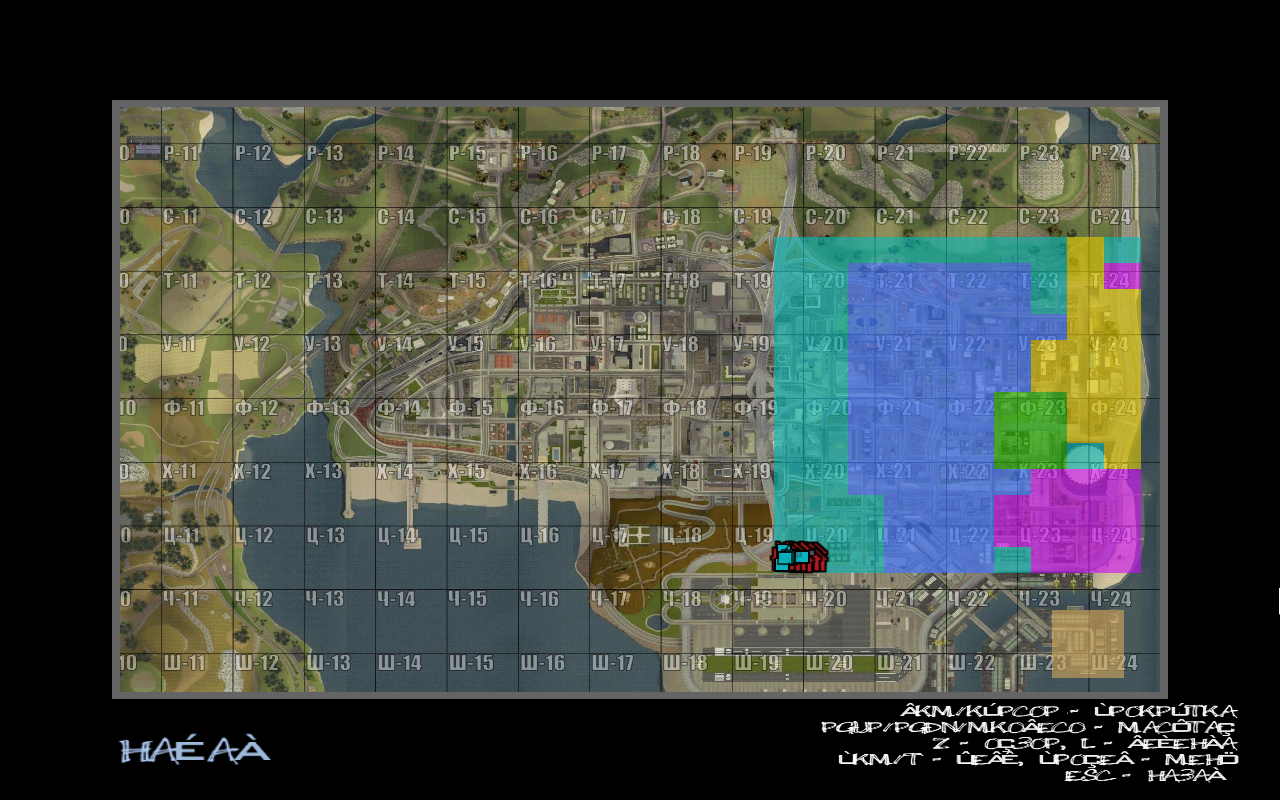Click the red and cyan house marker
This screenshot has width=1280, height=800.
tap(800, 557)
